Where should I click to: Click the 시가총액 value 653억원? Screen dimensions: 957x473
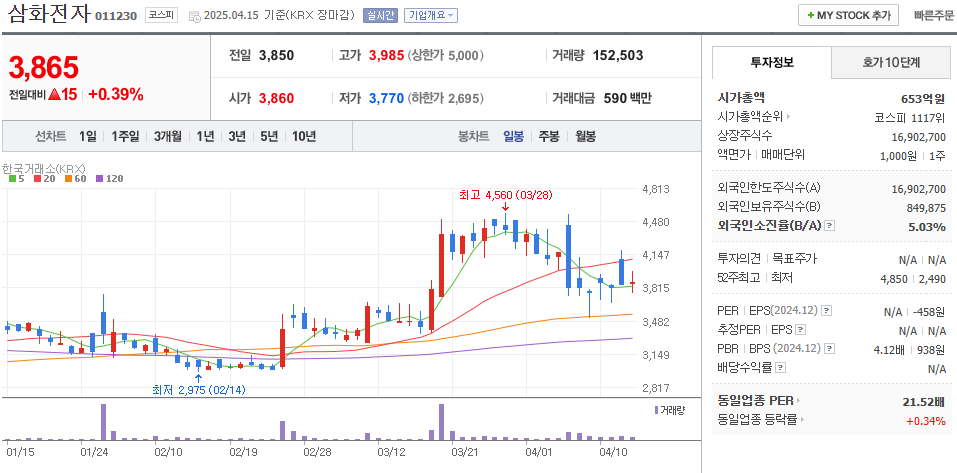tap(923, 98)
